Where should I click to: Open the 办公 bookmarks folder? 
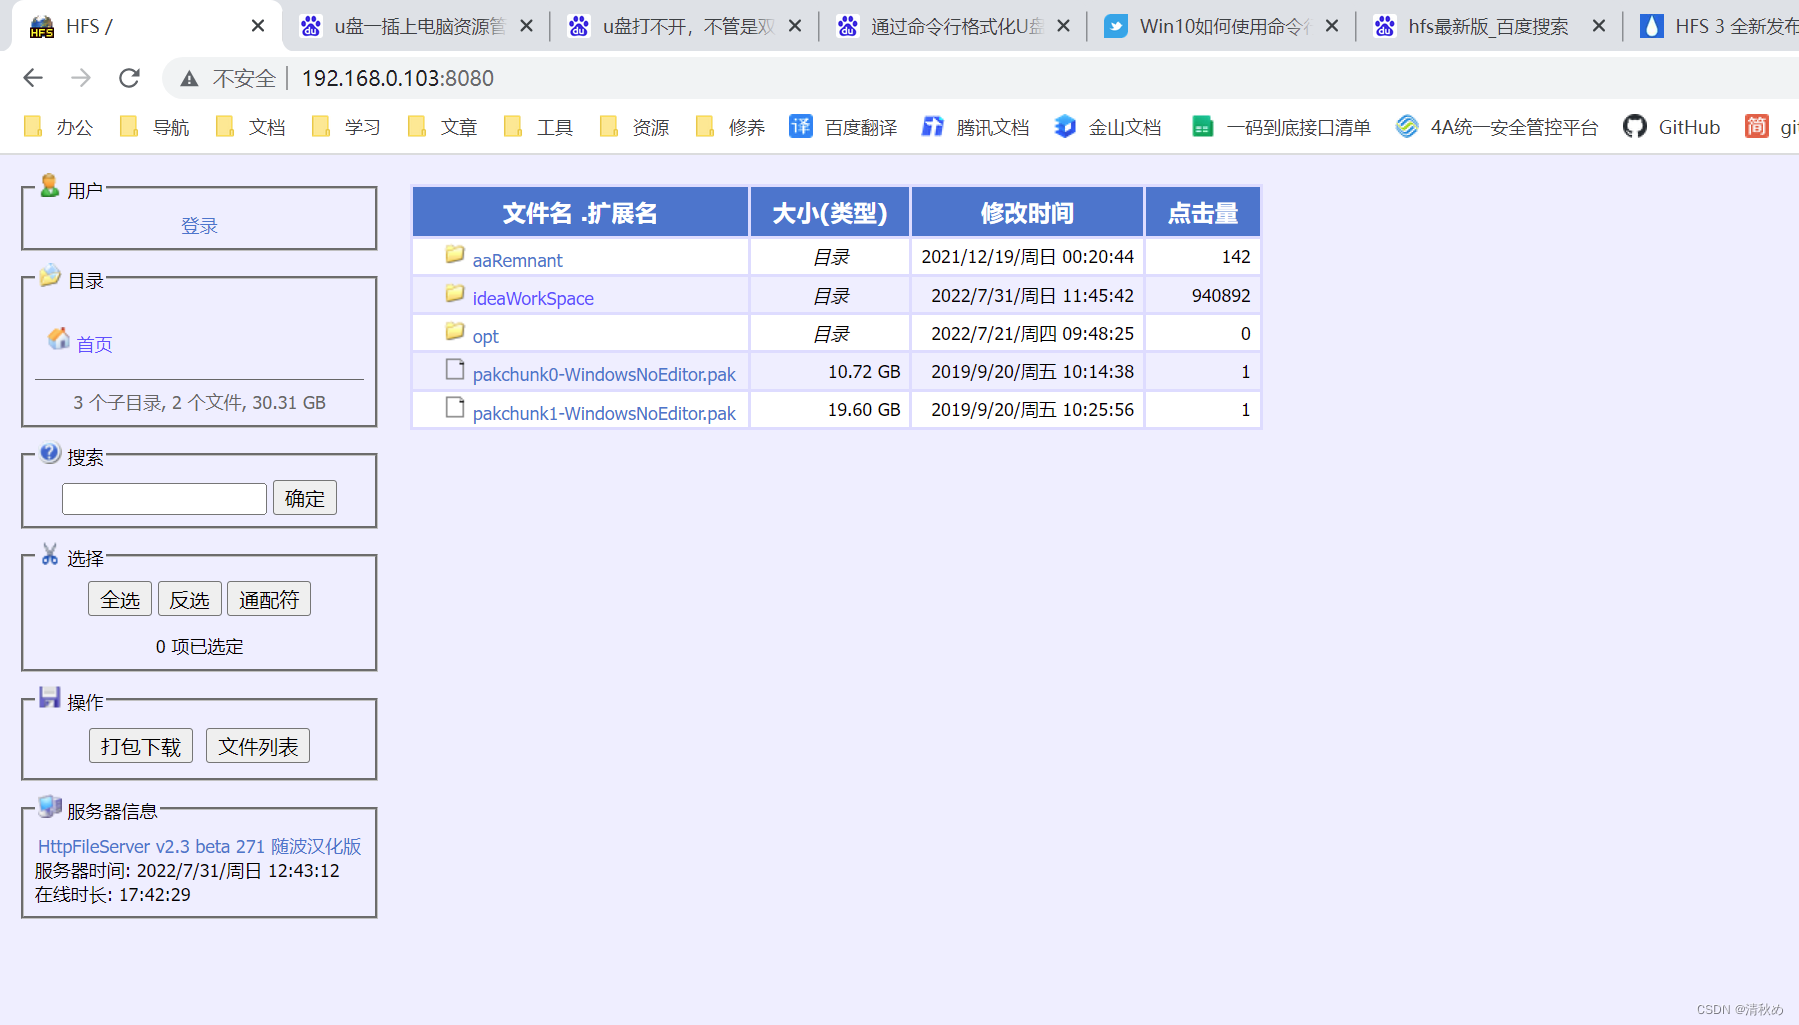point(62,126)
